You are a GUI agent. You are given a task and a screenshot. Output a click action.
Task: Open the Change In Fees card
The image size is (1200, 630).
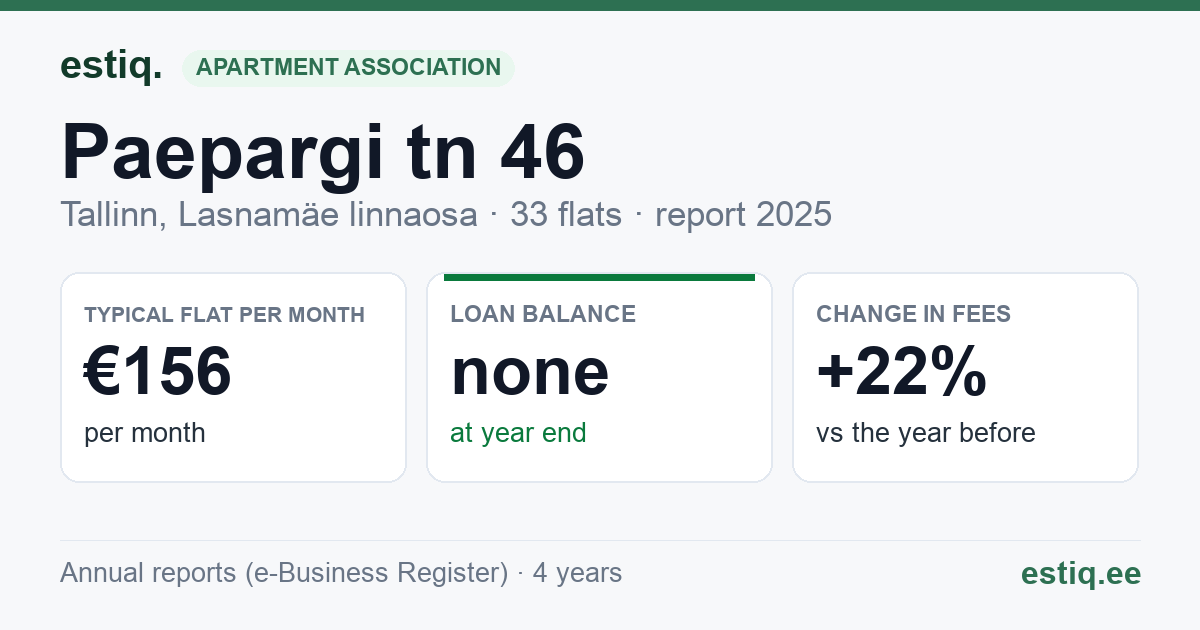965,377
